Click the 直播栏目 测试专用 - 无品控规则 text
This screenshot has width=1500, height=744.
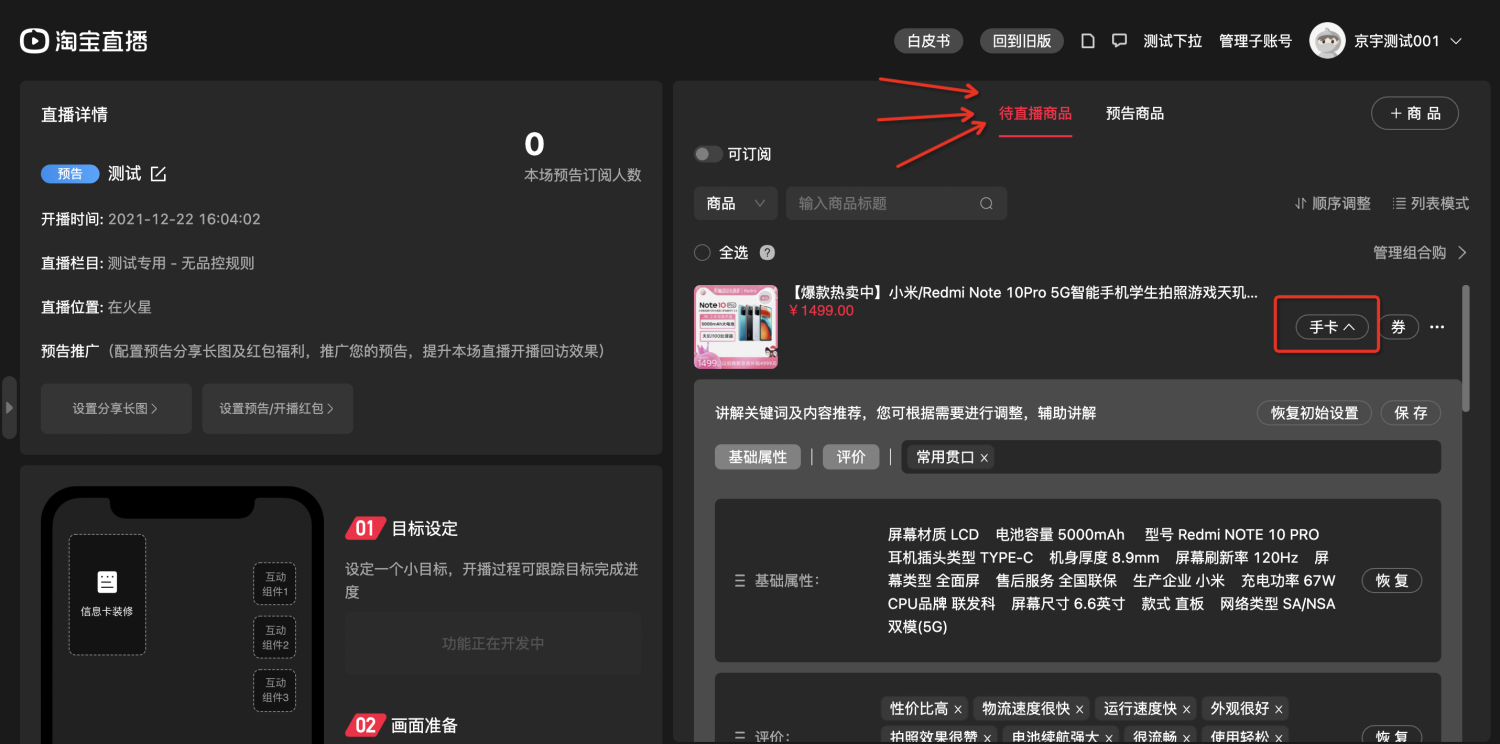148,263
